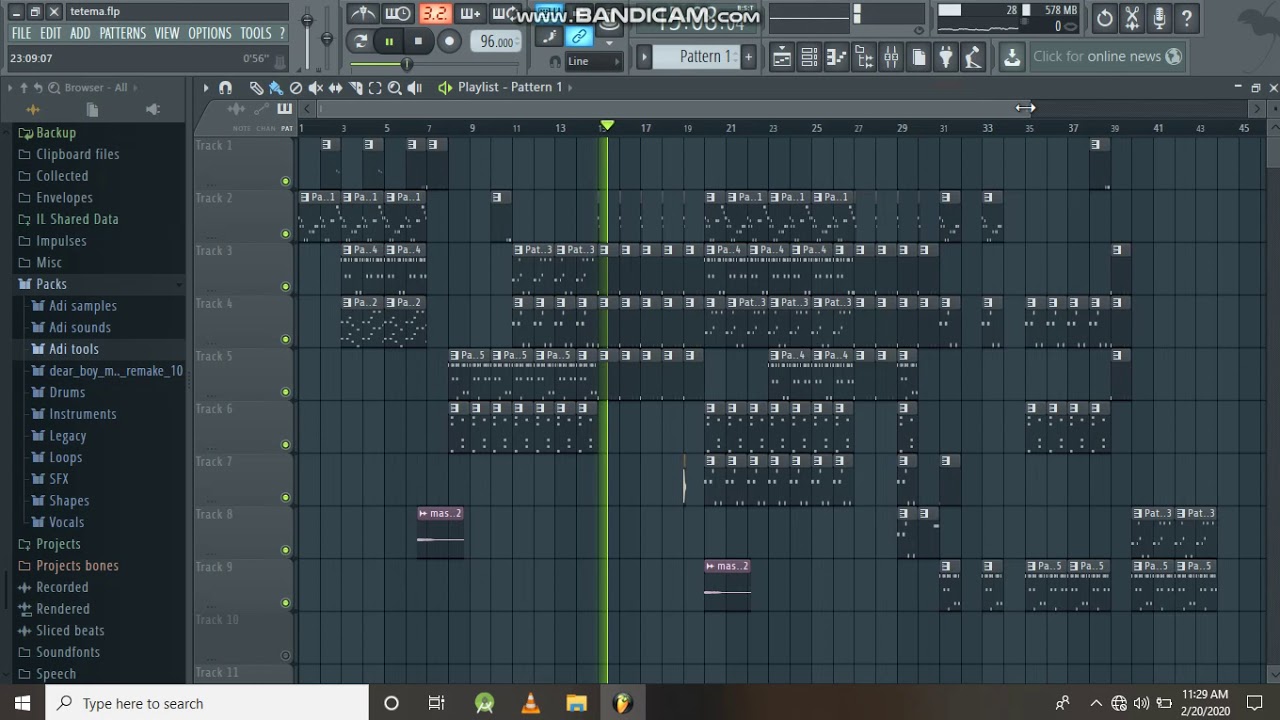Select the Slip tool
Viewport: 1280px width, 720px height.
point(335,88)
